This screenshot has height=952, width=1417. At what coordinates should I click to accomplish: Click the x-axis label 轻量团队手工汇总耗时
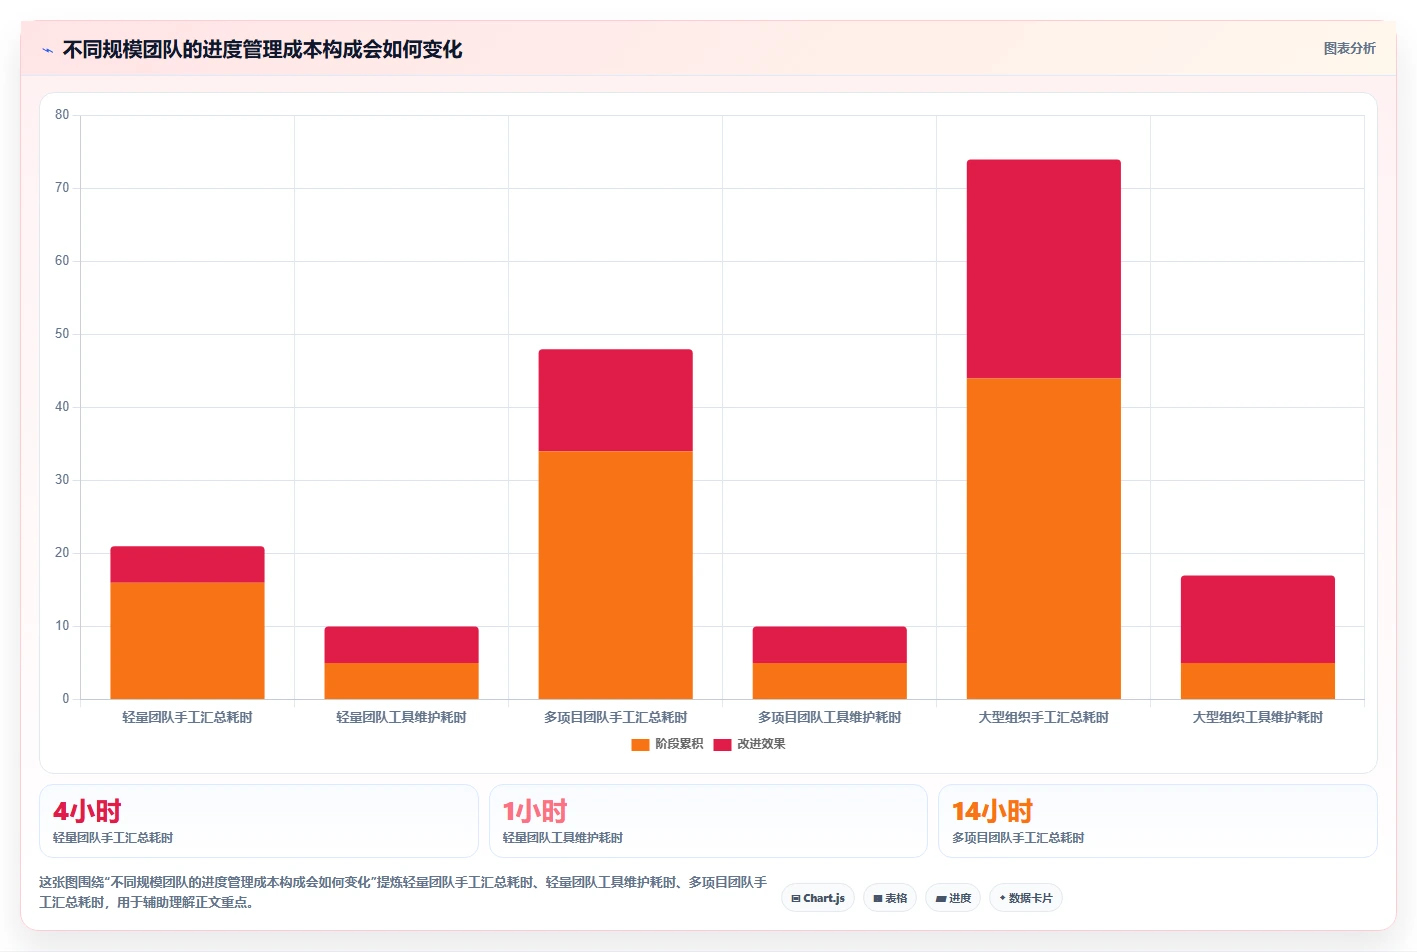[x=187, y=717]
